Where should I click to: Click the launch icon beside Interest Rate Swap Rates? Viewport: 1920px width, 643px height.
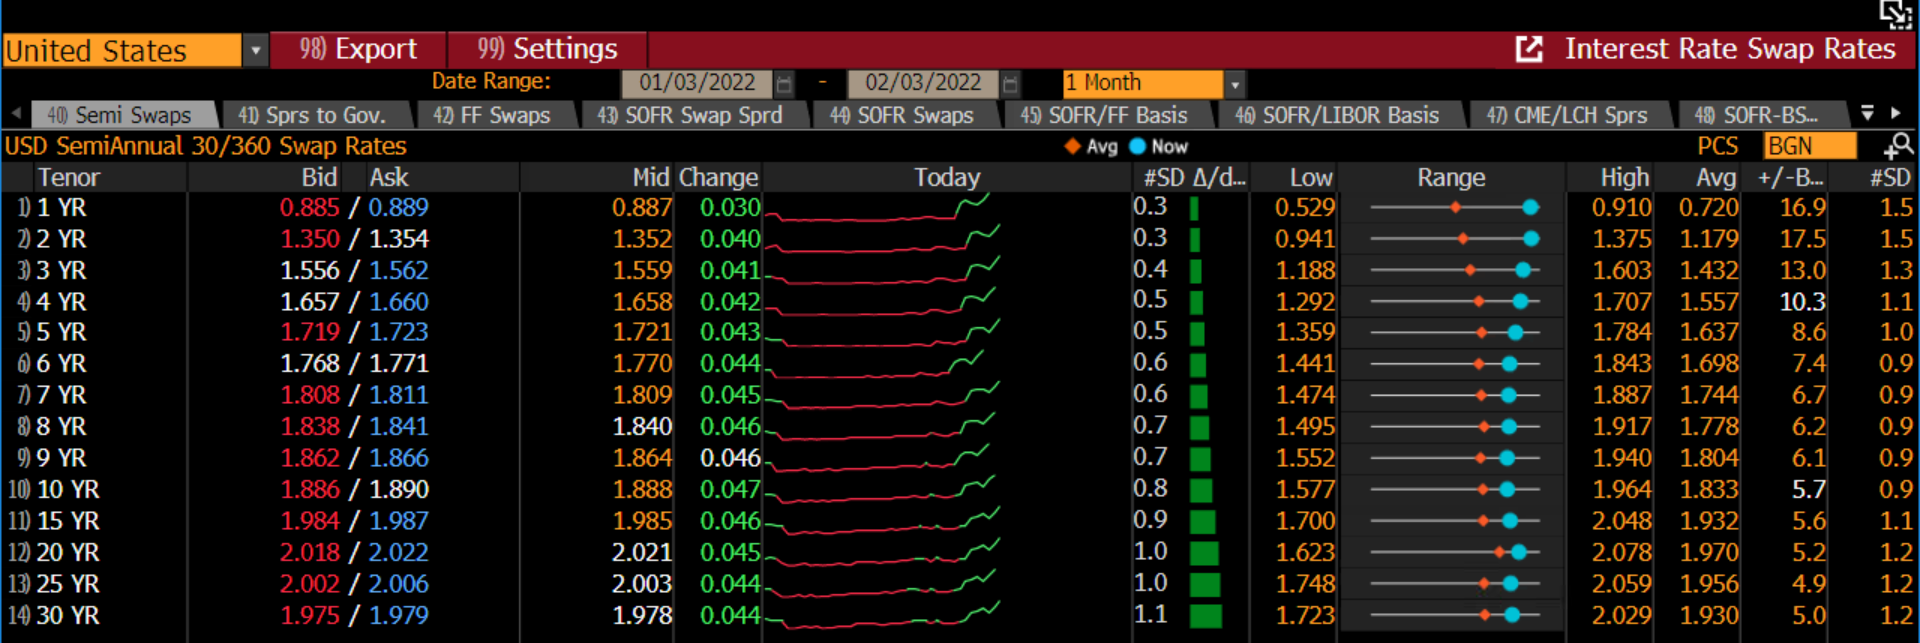tap(1529, 49)
